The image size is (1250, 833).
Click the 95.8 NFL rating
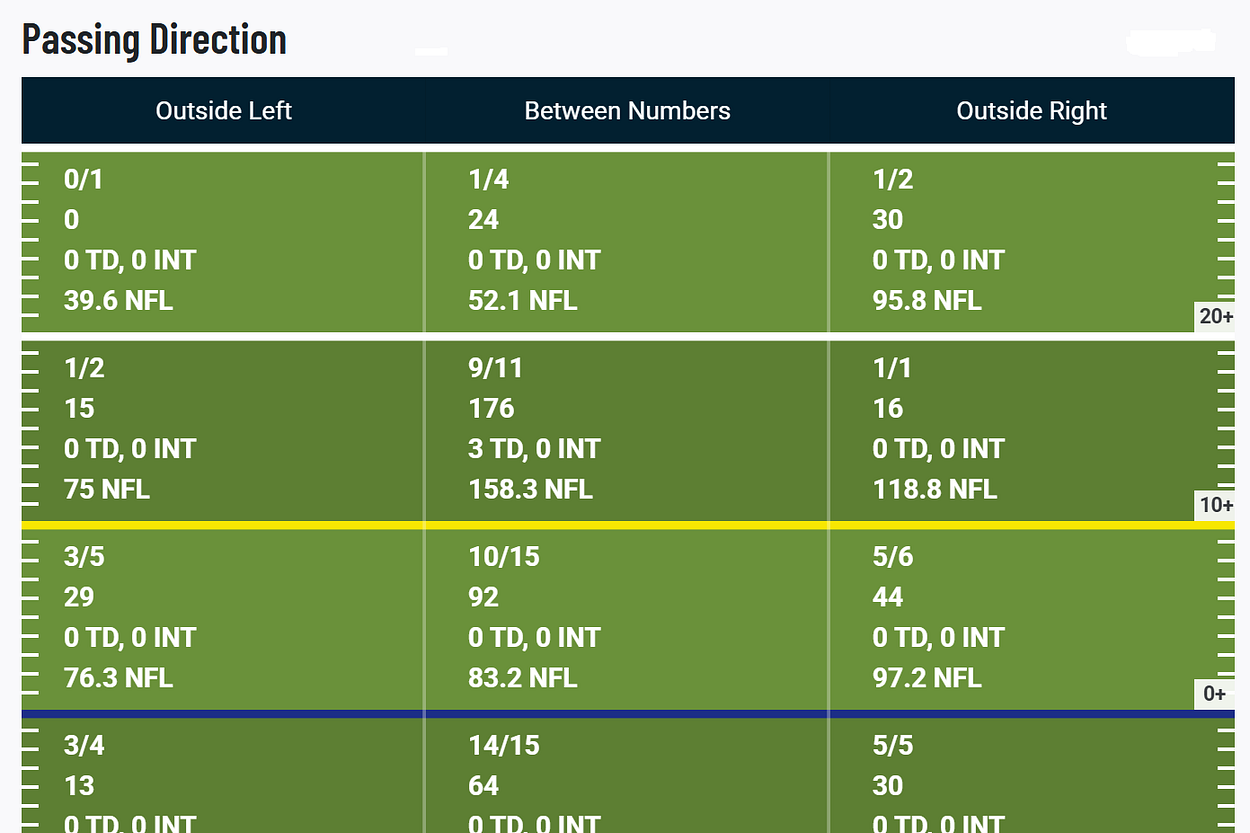click(x=927, y=300)
